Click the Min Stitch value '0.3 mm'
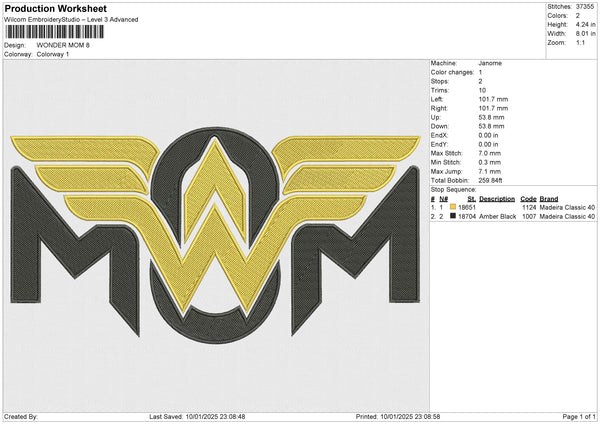Screen dimensions: 600x424 (x=489, y=162)
